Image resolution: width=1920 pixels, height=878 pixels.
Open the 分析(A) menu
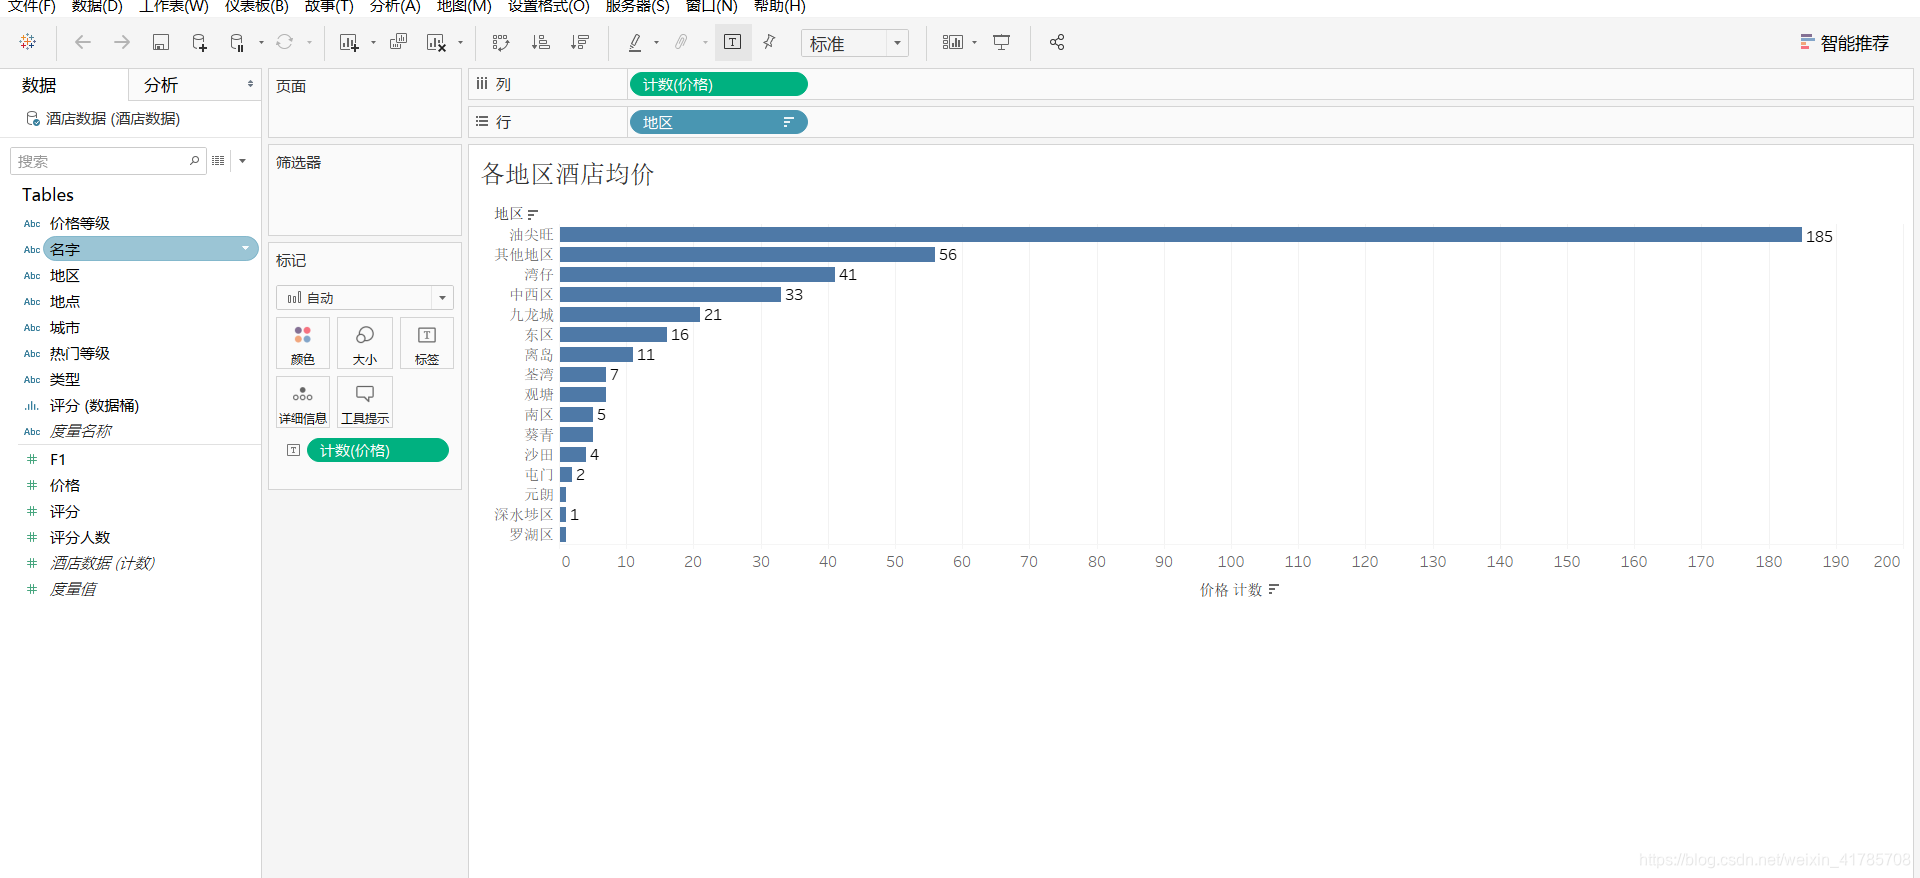pos(395,7)
